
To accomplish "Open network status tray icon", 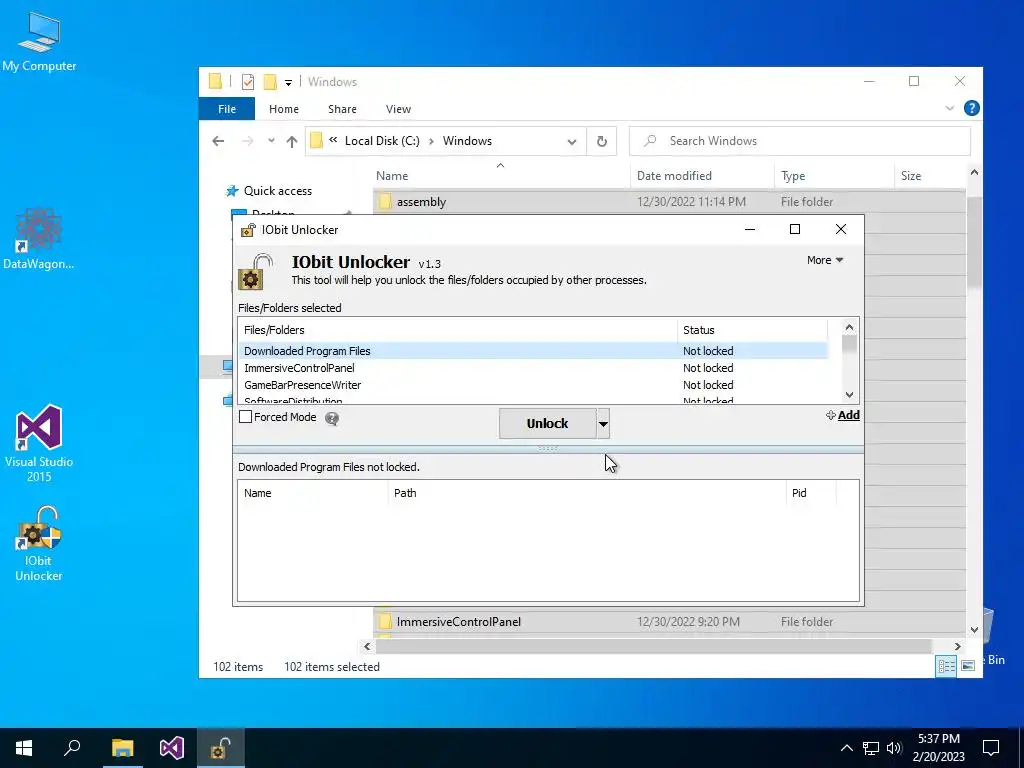I will 871,748.
